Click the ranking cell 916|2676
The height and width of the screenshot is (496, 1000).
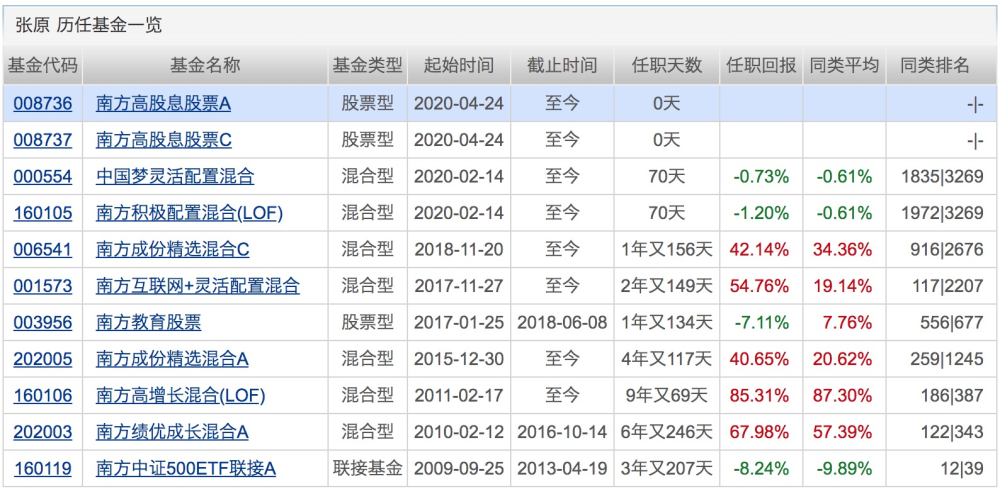tap(947, 250)
